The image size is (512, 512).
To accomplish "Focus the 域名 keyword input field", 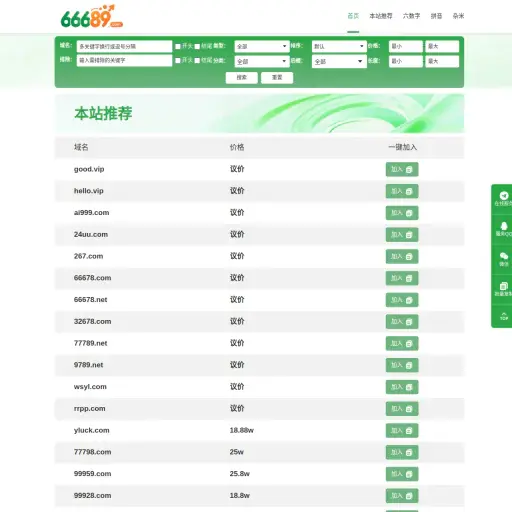I will (124, 46).
